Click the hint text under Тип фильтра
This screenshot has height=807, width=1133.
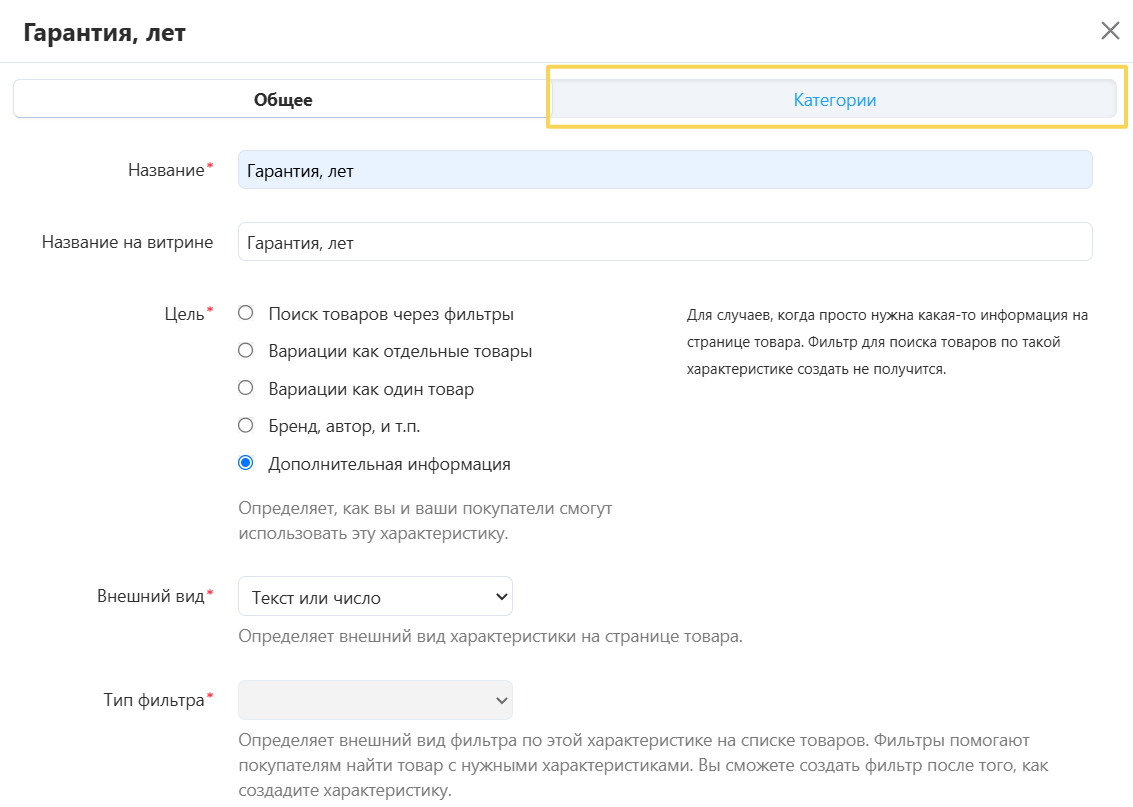pos(632,766)
